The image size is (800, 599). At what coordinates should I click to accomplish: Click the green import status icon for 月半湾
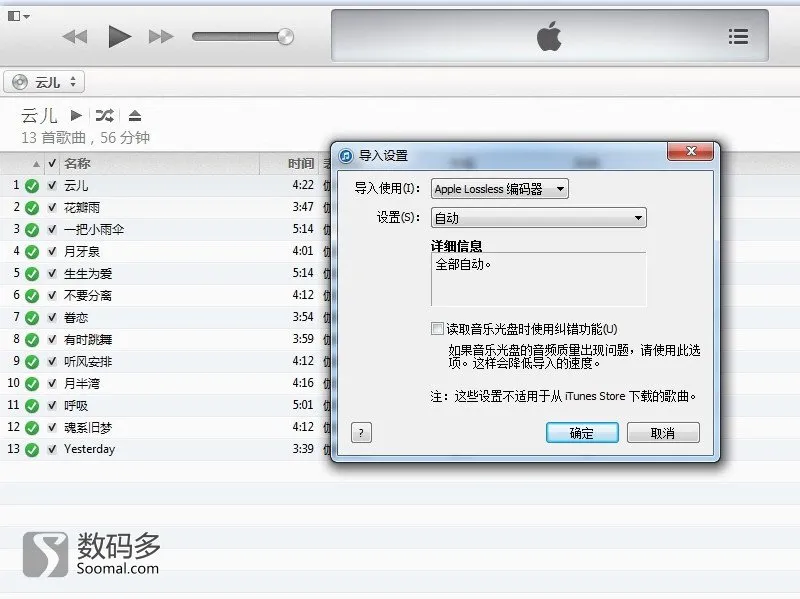tap(32, 384)
